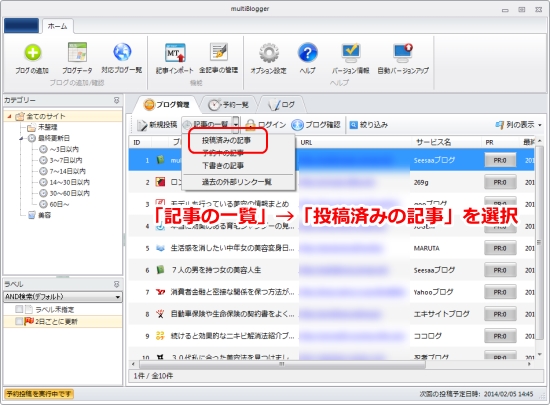Open オプション設定 gear icon
The width and height of the screenshot is (550, 405).
point(269,53)
